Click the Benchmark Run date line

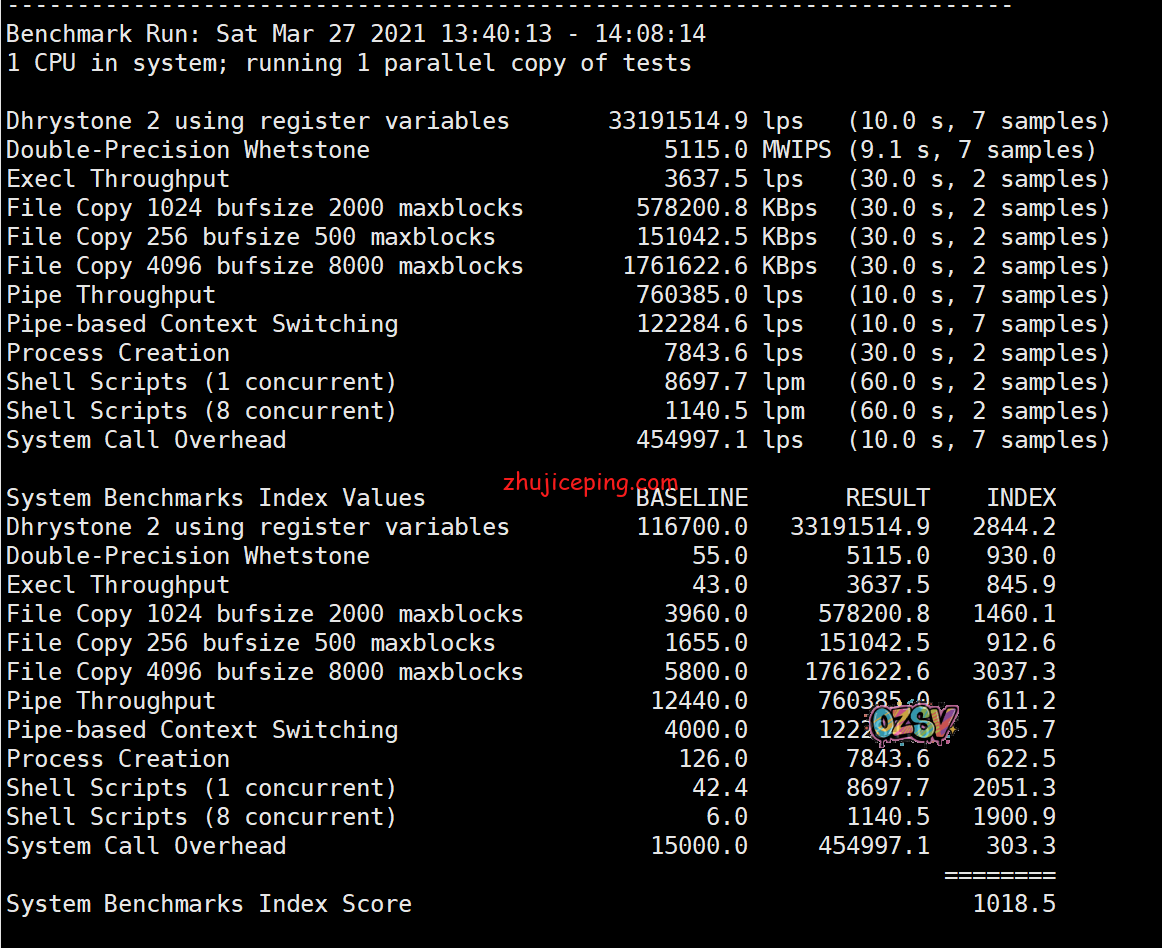click(x=355, y=34)
